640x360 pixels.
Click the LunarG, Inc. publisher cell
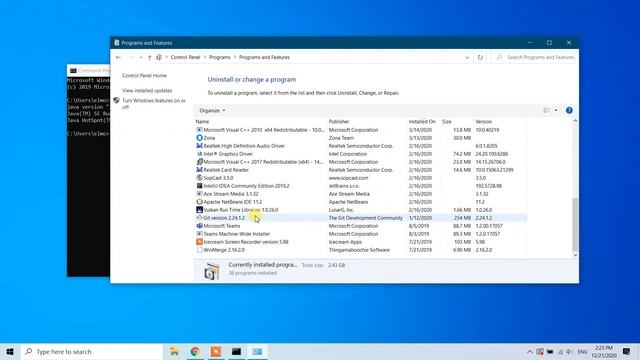pos(341,210)
